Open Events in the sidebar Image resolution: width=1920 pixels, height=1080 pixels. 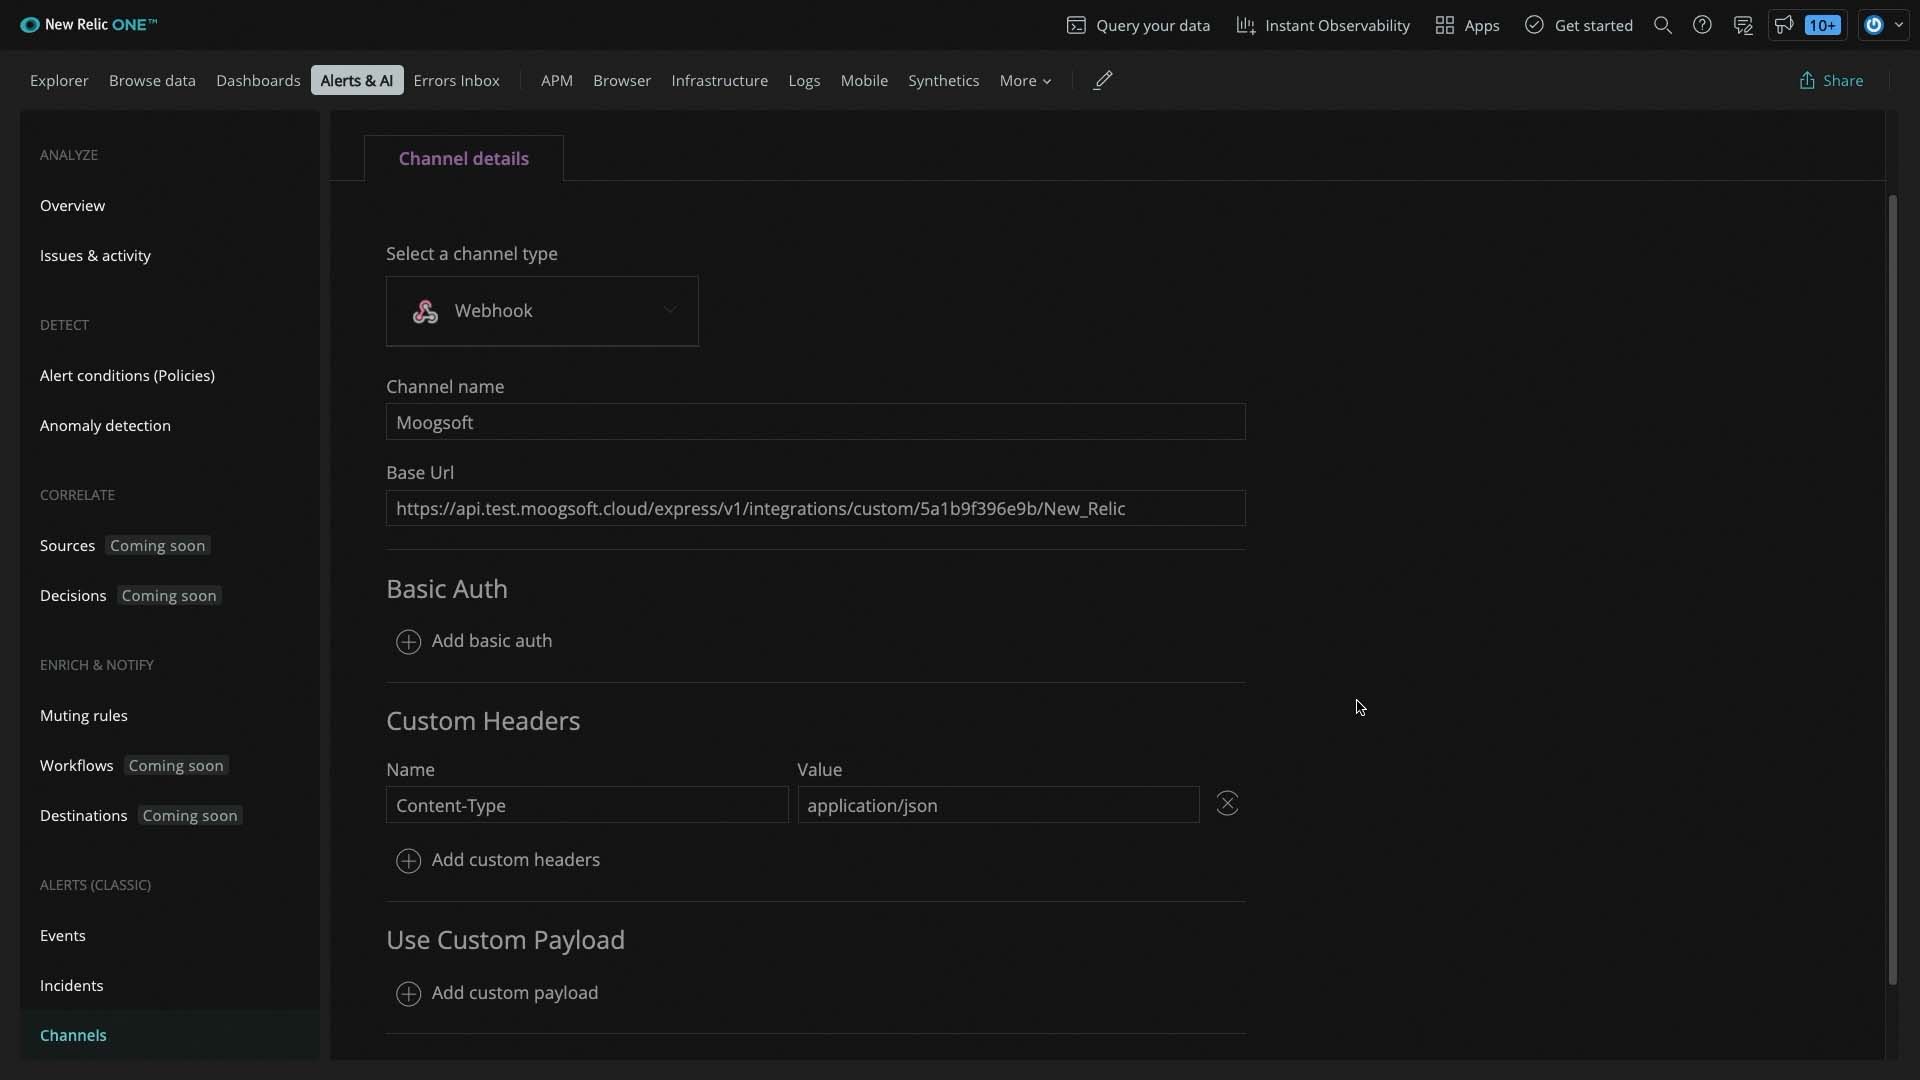(63, 935)
